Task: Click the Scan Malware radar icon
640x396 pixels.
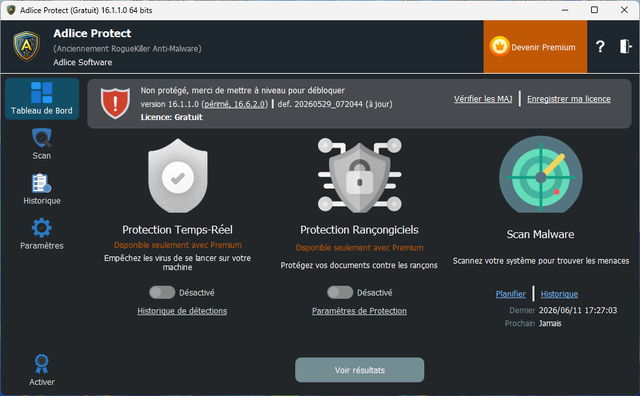Action: (x=541, y=174)
